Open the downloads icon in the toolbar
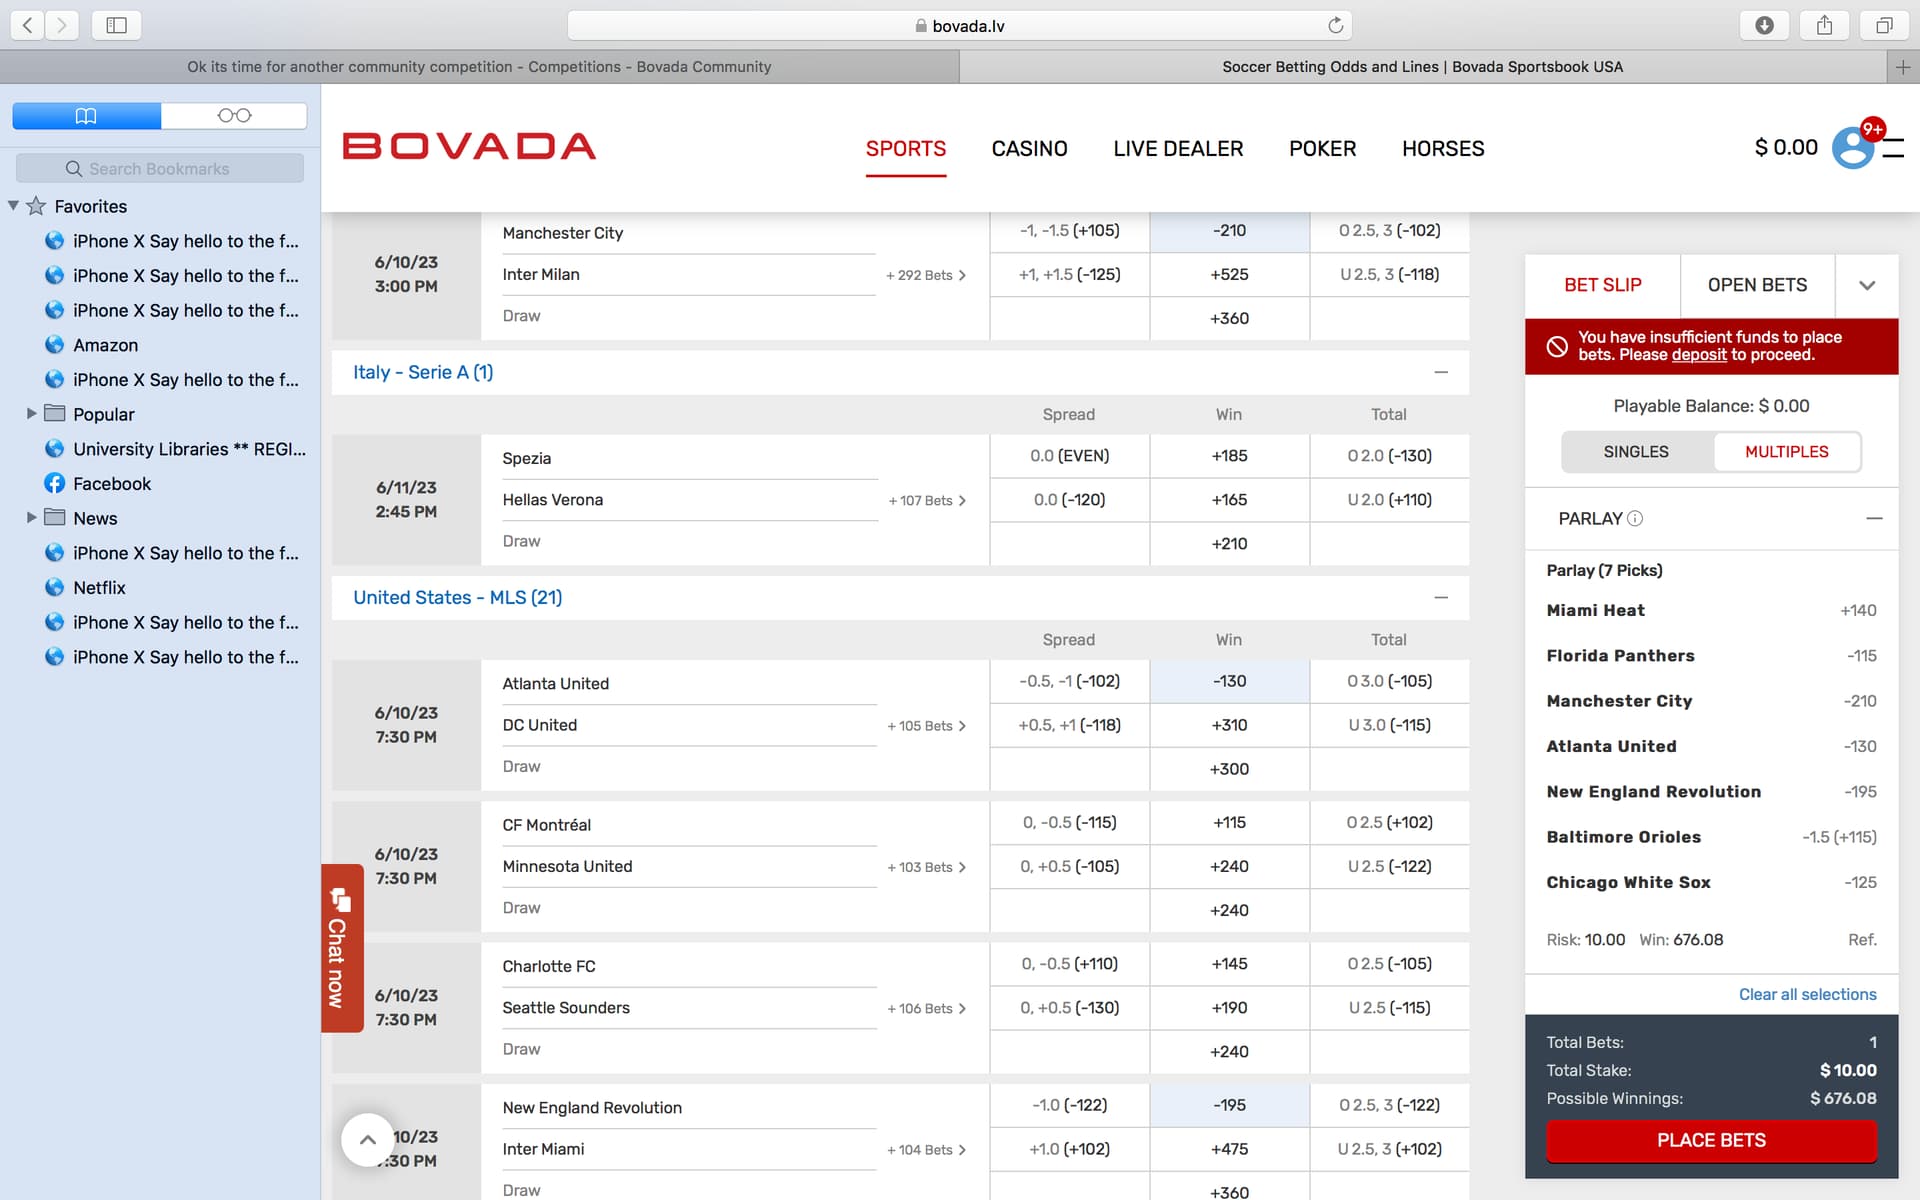Image resolution: width=1920 pixels, height=1200 pixels. 1764,25
